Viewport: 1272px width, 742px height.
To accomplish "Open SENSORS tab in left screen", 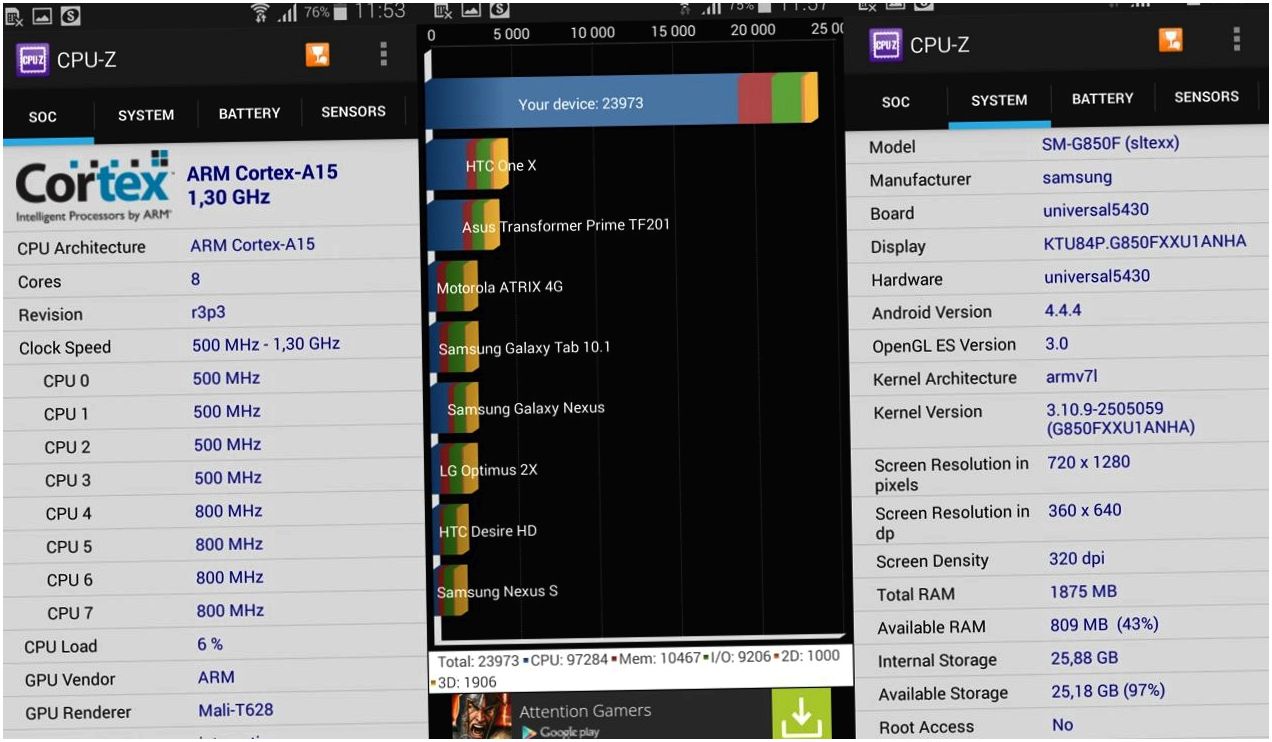I will [353, 111].
